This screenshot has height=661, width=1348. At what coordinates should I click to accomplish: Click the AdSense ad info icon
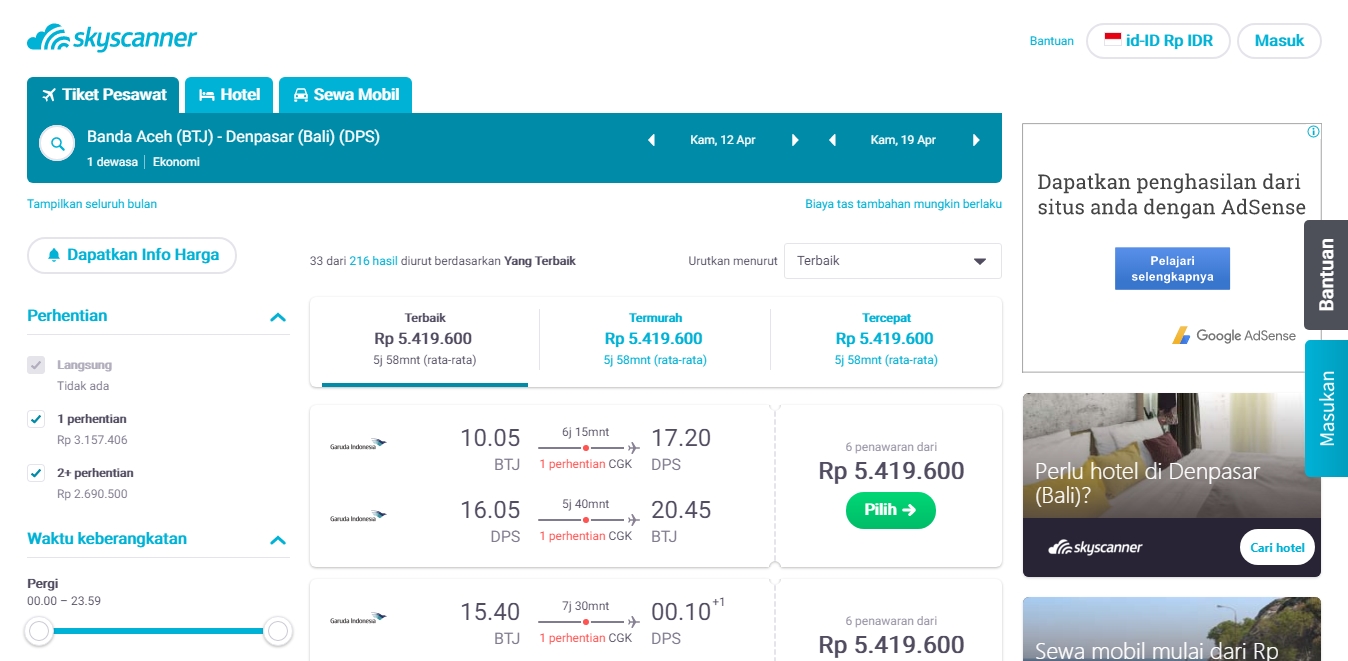coord(1313,132)
